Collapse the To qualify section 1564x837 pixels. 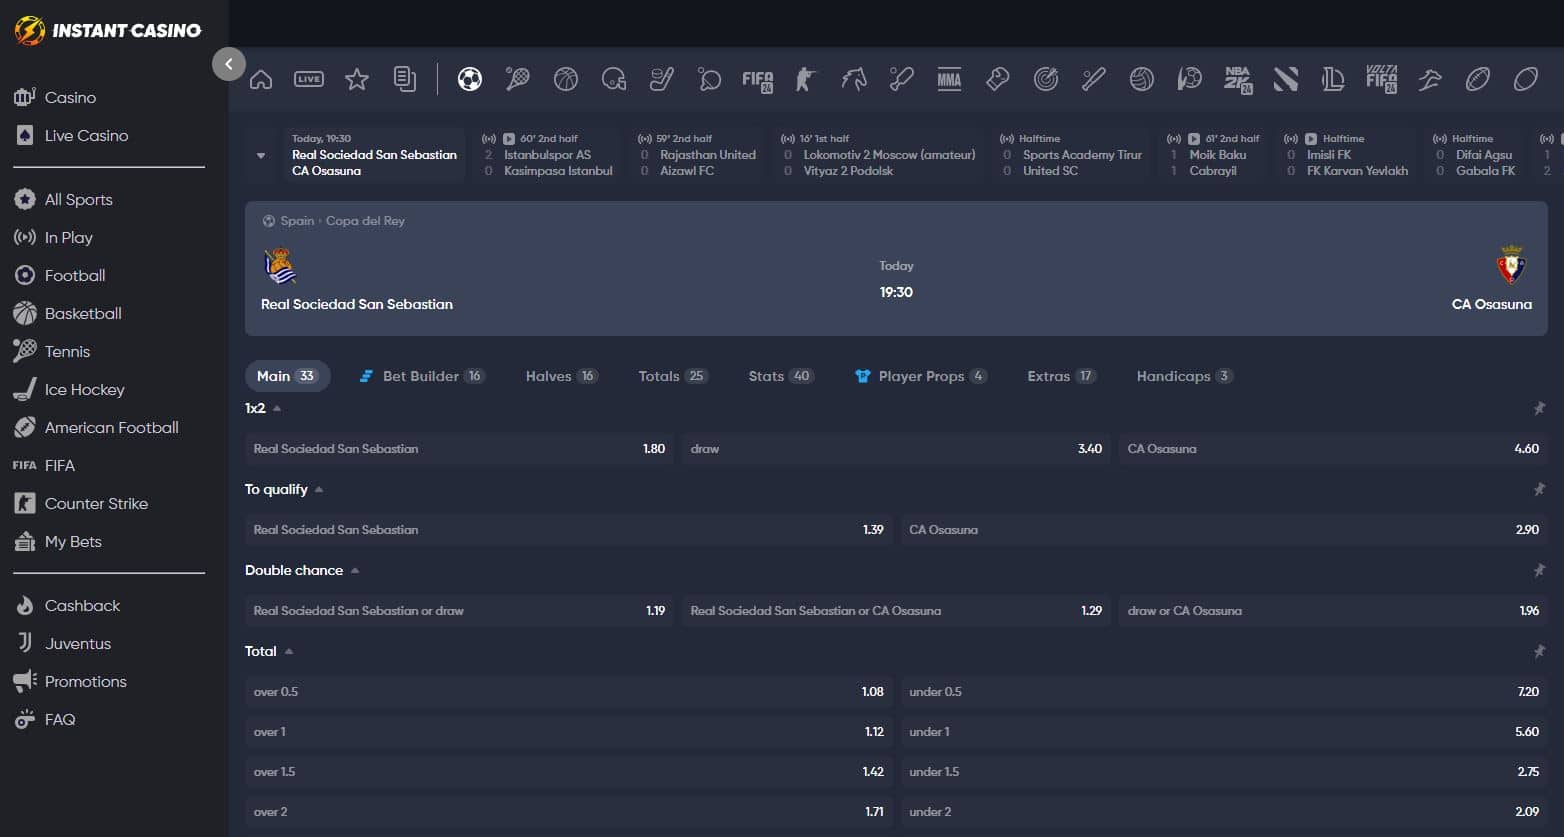[x=319, y=489]
